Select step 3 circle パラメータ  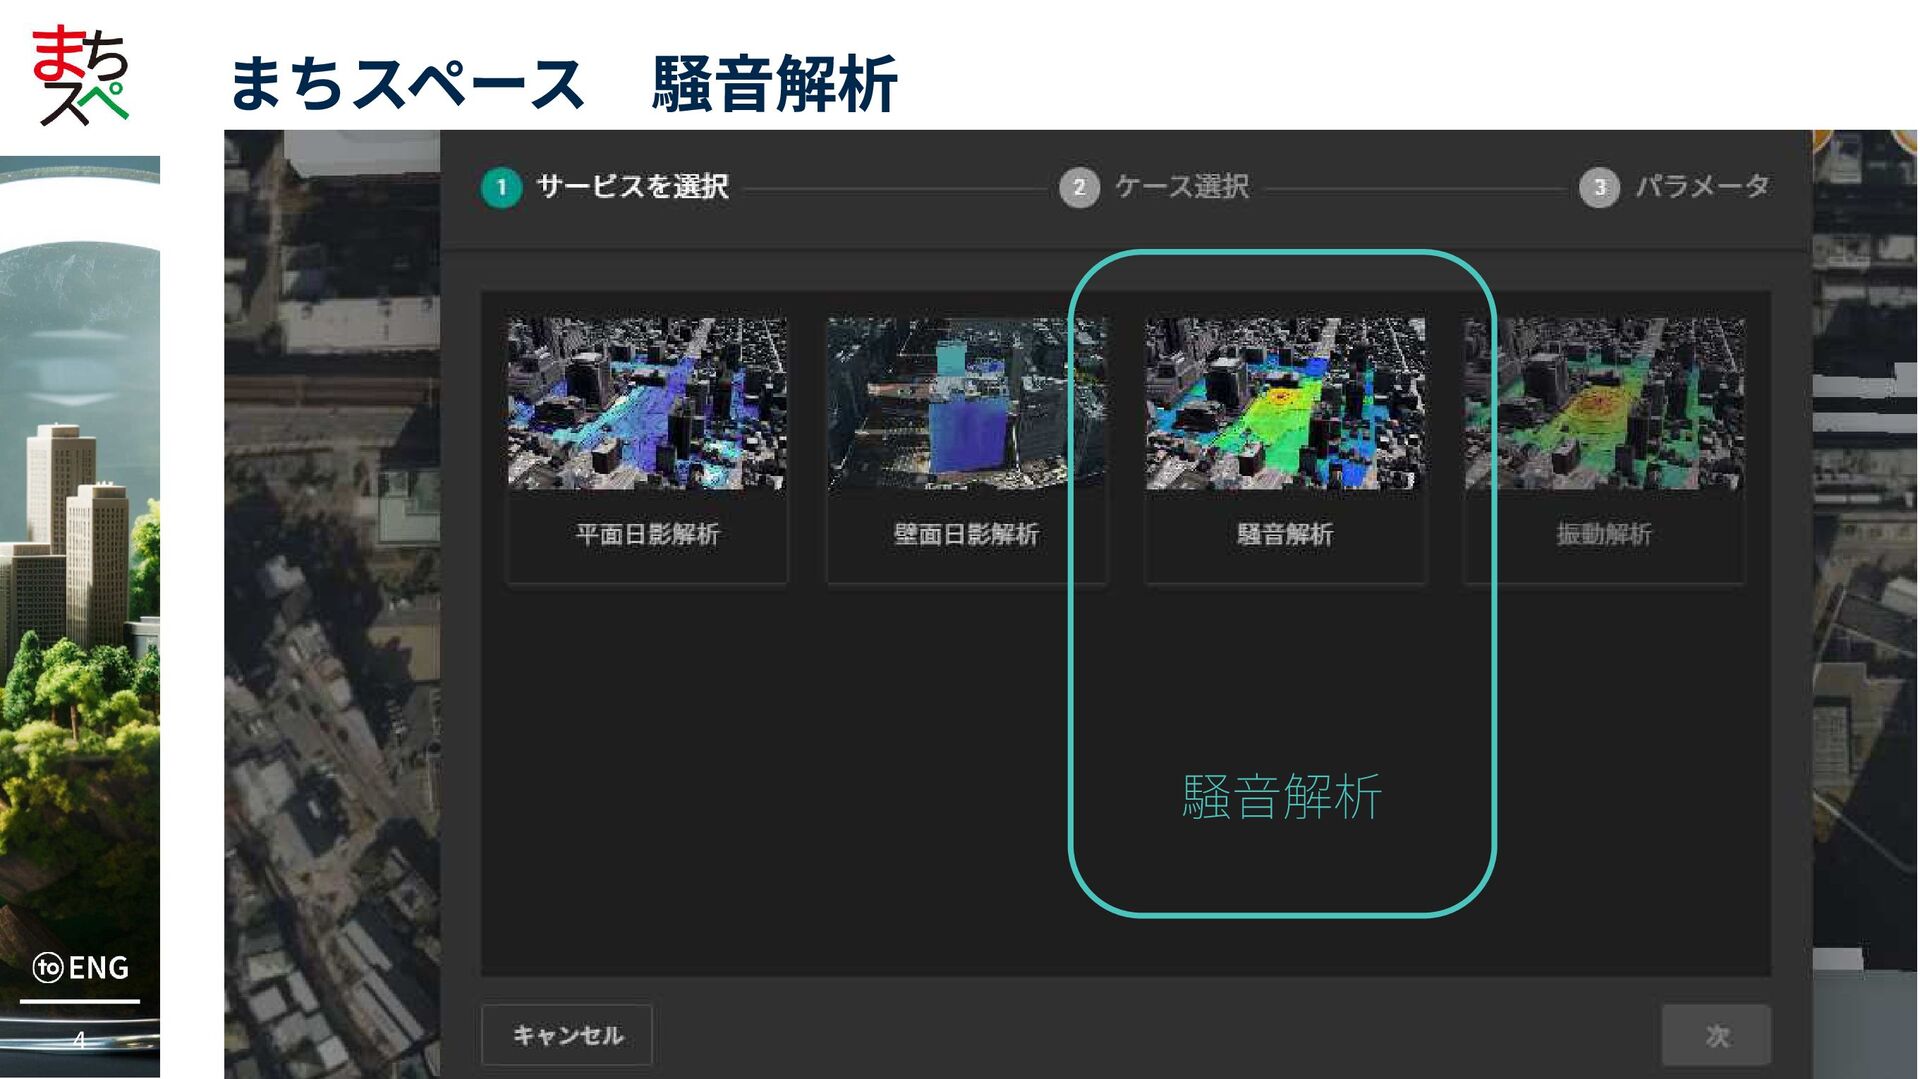pyautogui.click(x=1599, y=188)
